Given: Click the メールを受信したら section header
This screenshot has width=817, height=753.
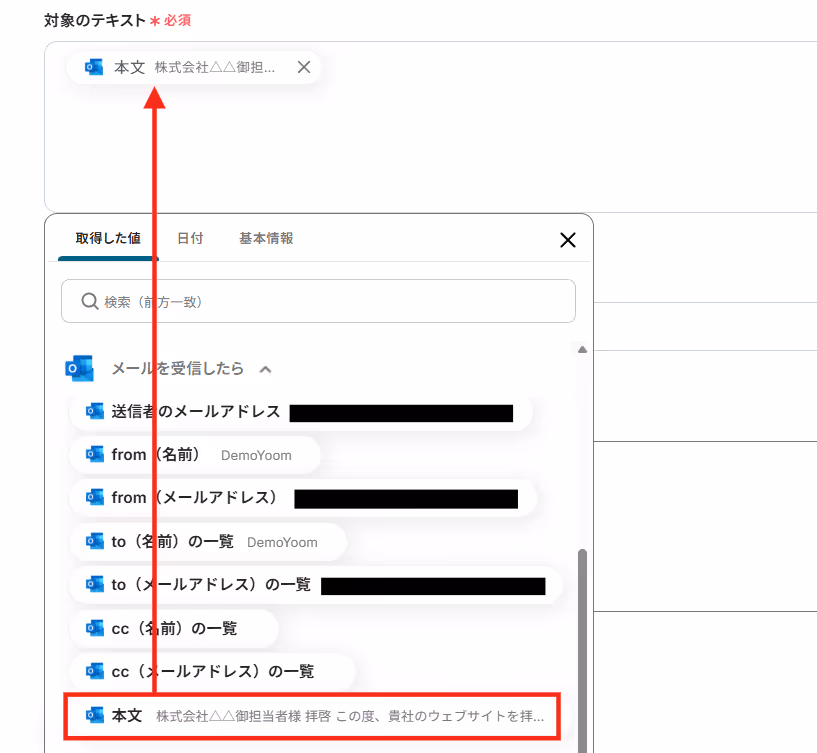Looking at the screenshot, I should tap(178, 368).
